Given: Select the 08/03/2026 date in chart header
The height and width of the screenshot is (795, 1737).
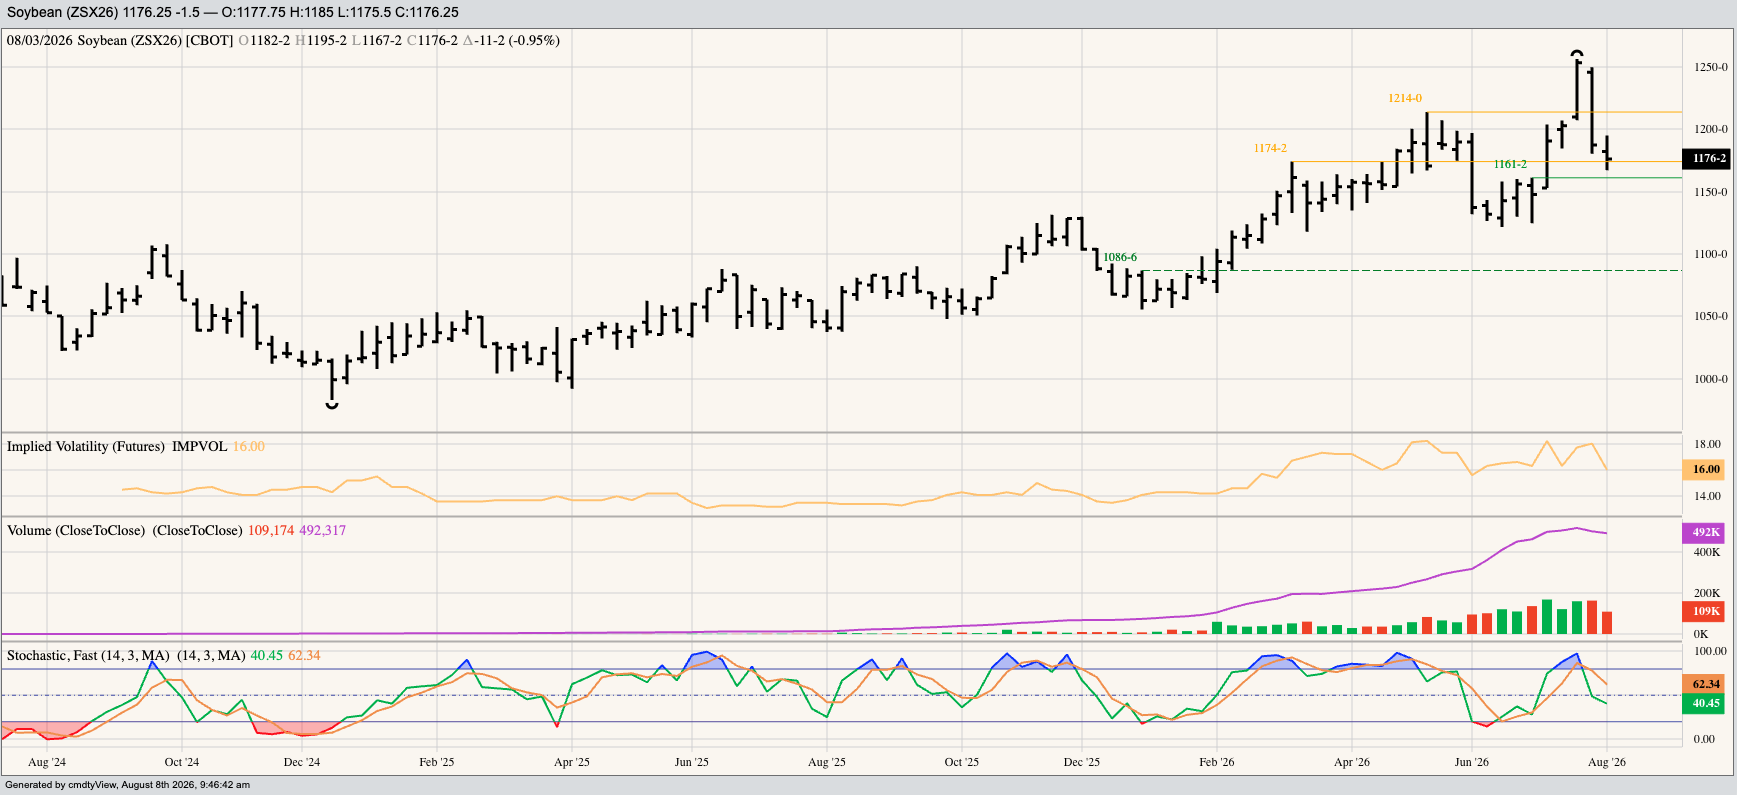Looking at the screenshot, I should point(40,40).
